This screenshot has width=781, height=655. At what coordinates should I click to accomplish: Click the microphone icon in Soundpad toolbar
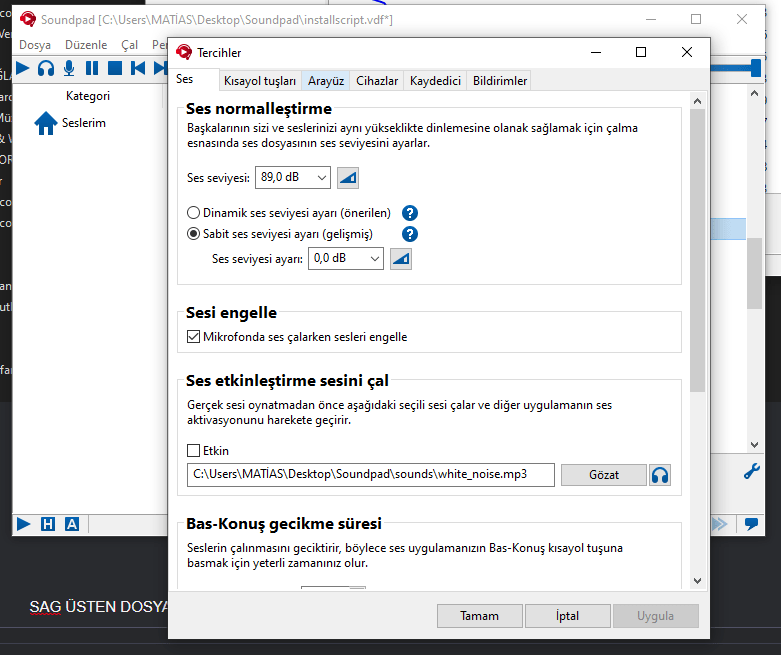pyautogui.click(x=69, y=68)
